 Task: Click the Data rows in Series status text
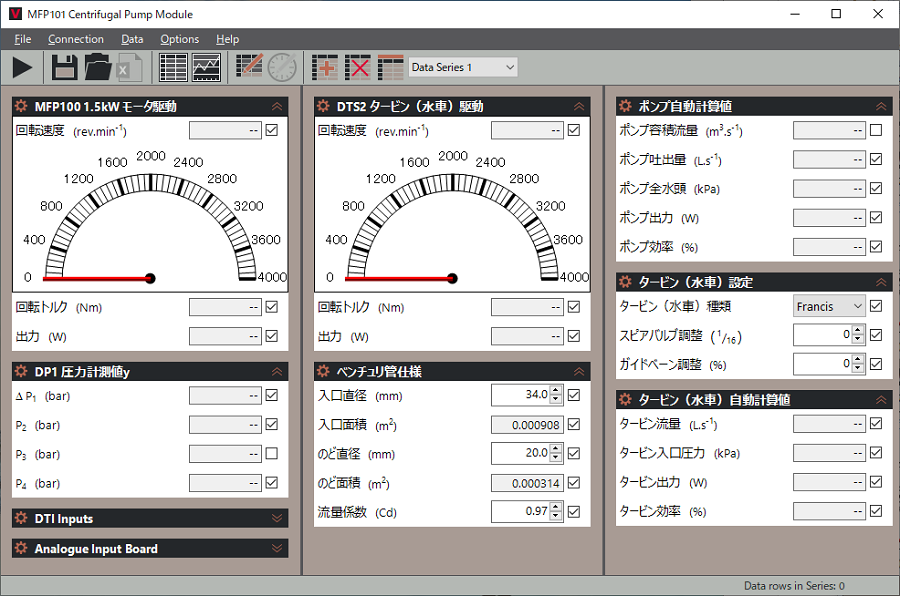794,586
